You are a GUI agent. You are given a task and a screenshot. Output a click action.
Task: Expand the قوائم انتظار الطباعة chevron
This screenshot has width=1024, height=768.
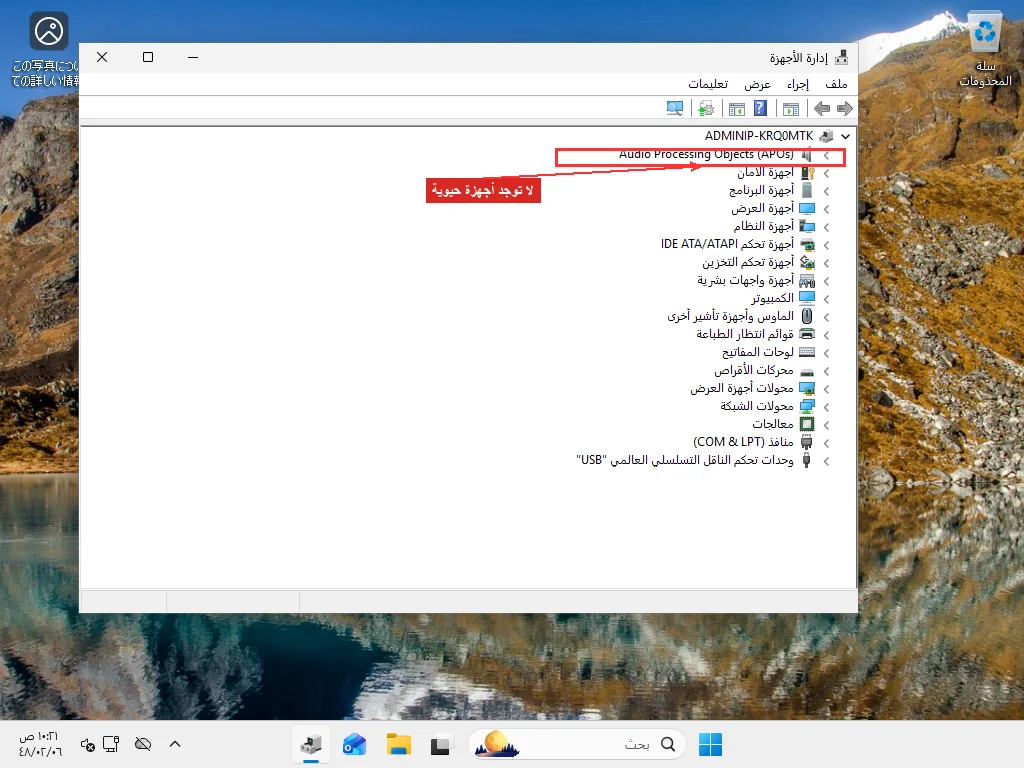pos(827,335)
